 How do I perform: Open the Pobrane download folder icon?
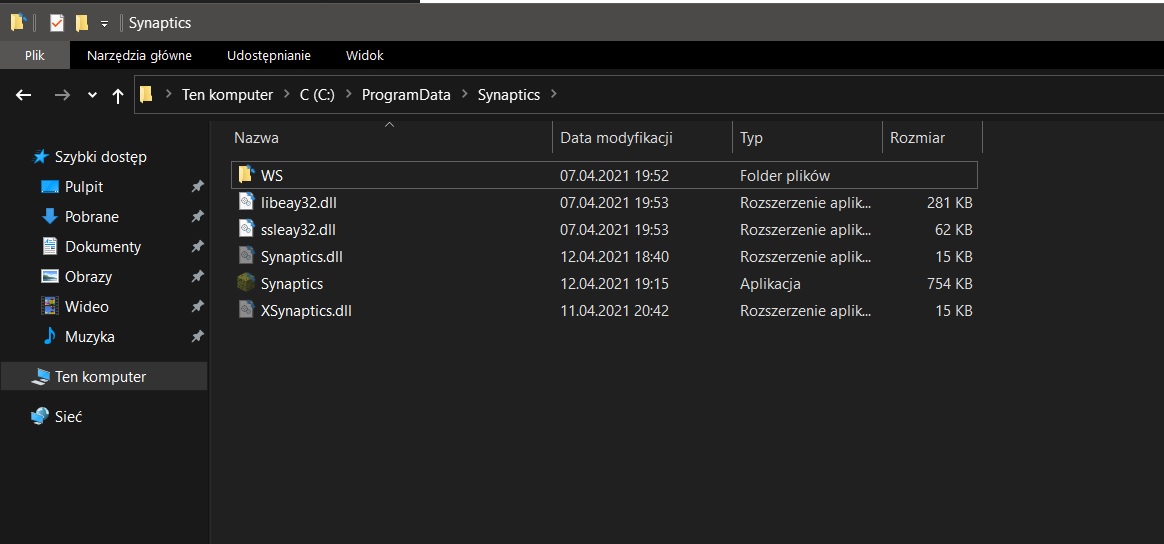[50, 217]
